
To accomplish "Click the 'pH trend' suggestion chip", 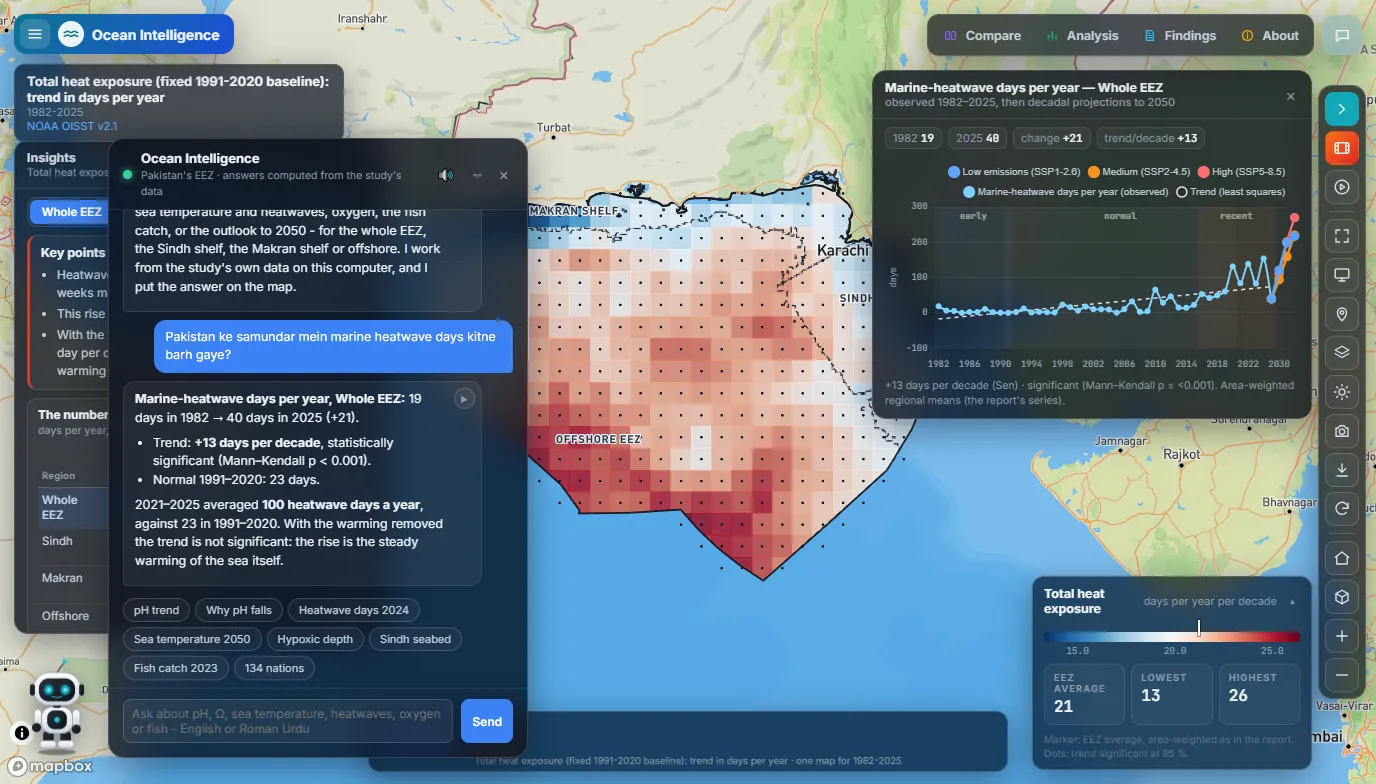I will click(157, 610).
